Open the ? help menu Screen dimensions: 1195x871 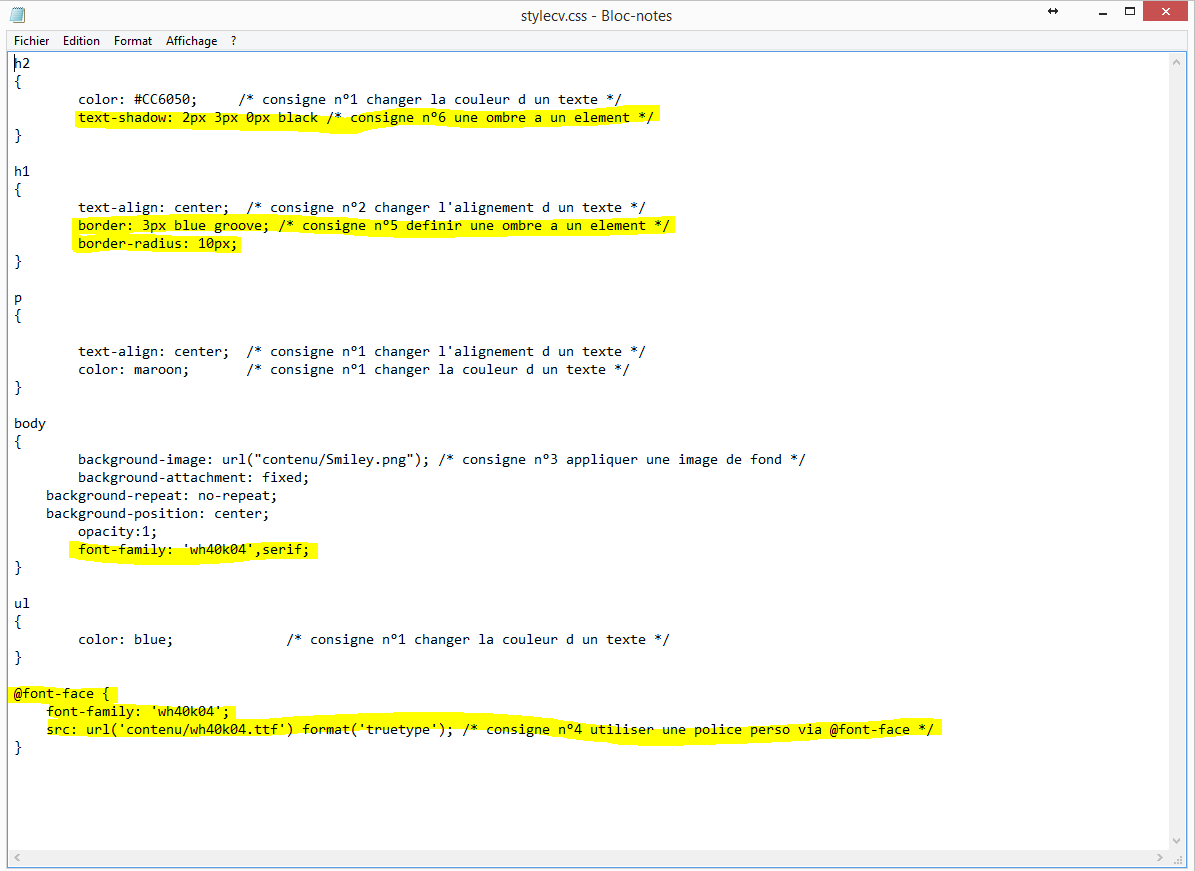click(234, 41)
